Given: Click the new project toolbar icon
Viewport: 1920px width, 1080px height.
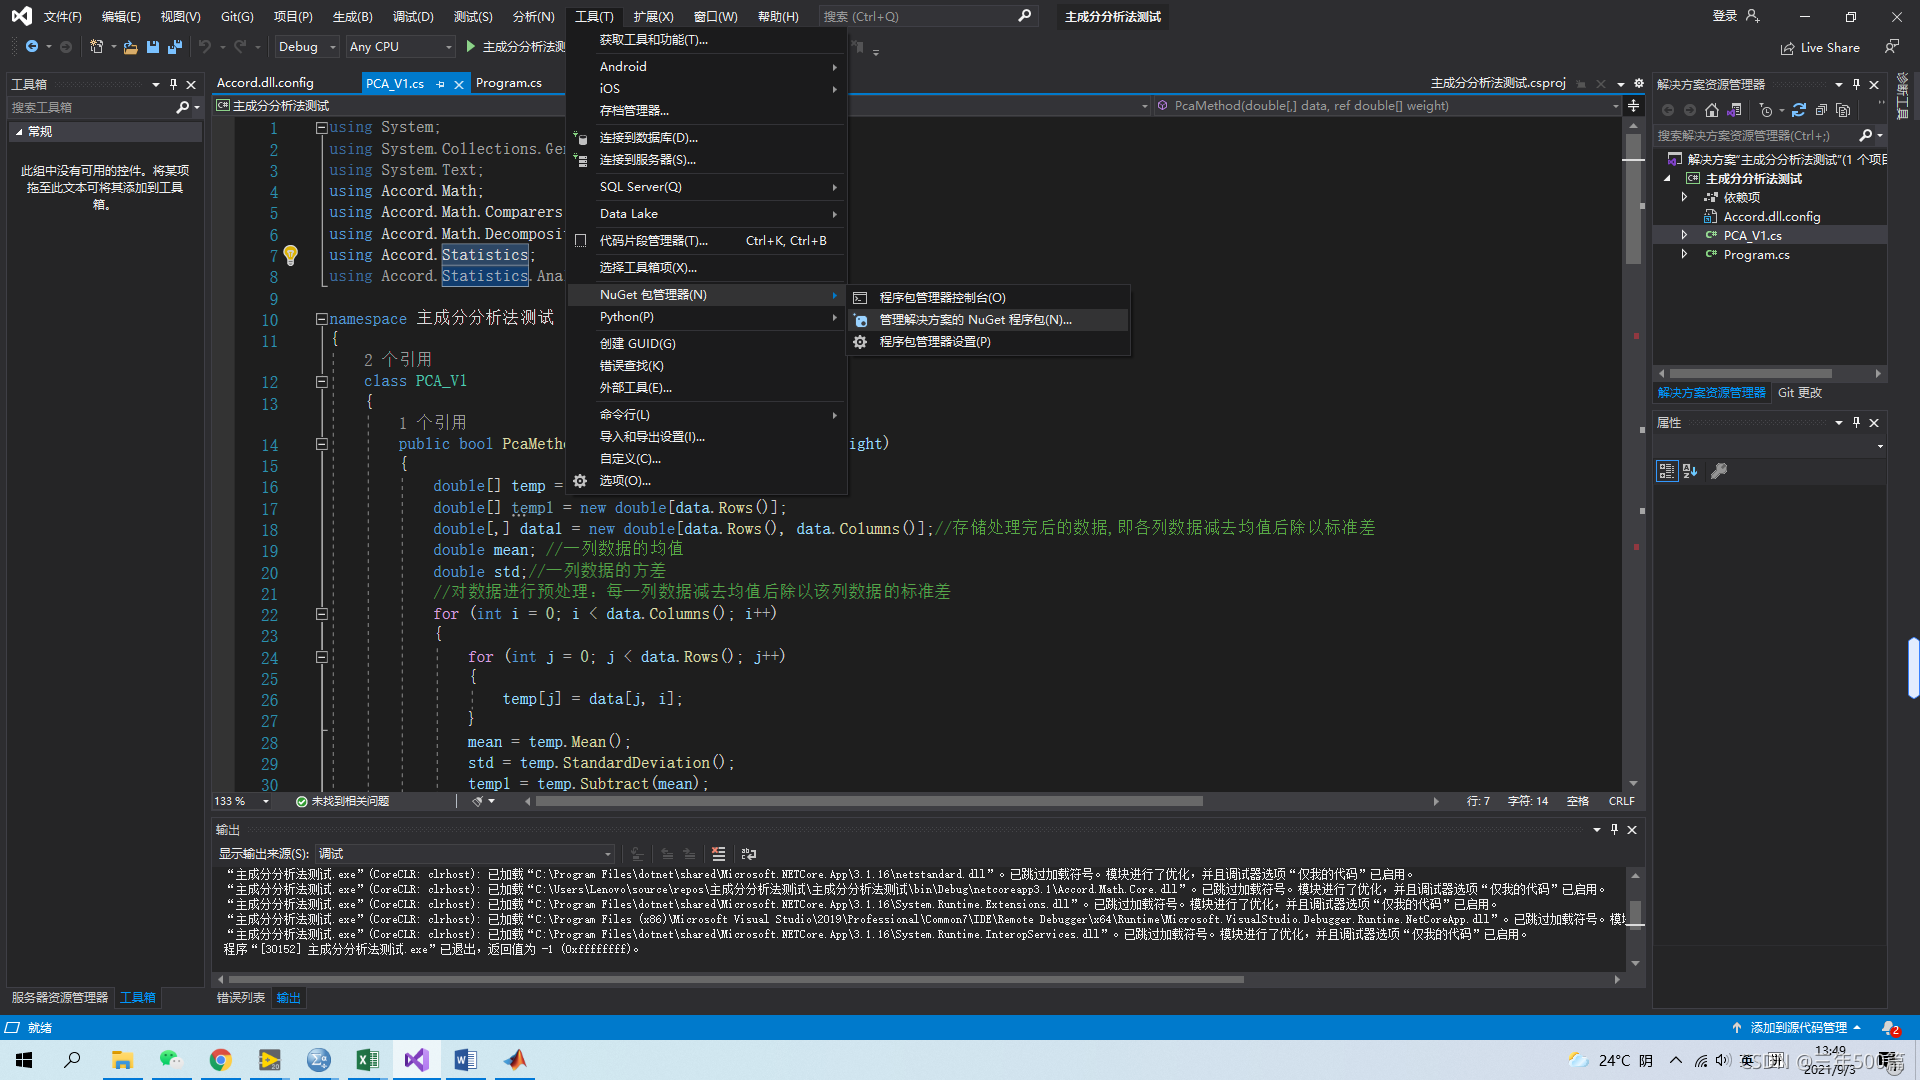Looking at the screenshot, I should click(x=96, y=46).
